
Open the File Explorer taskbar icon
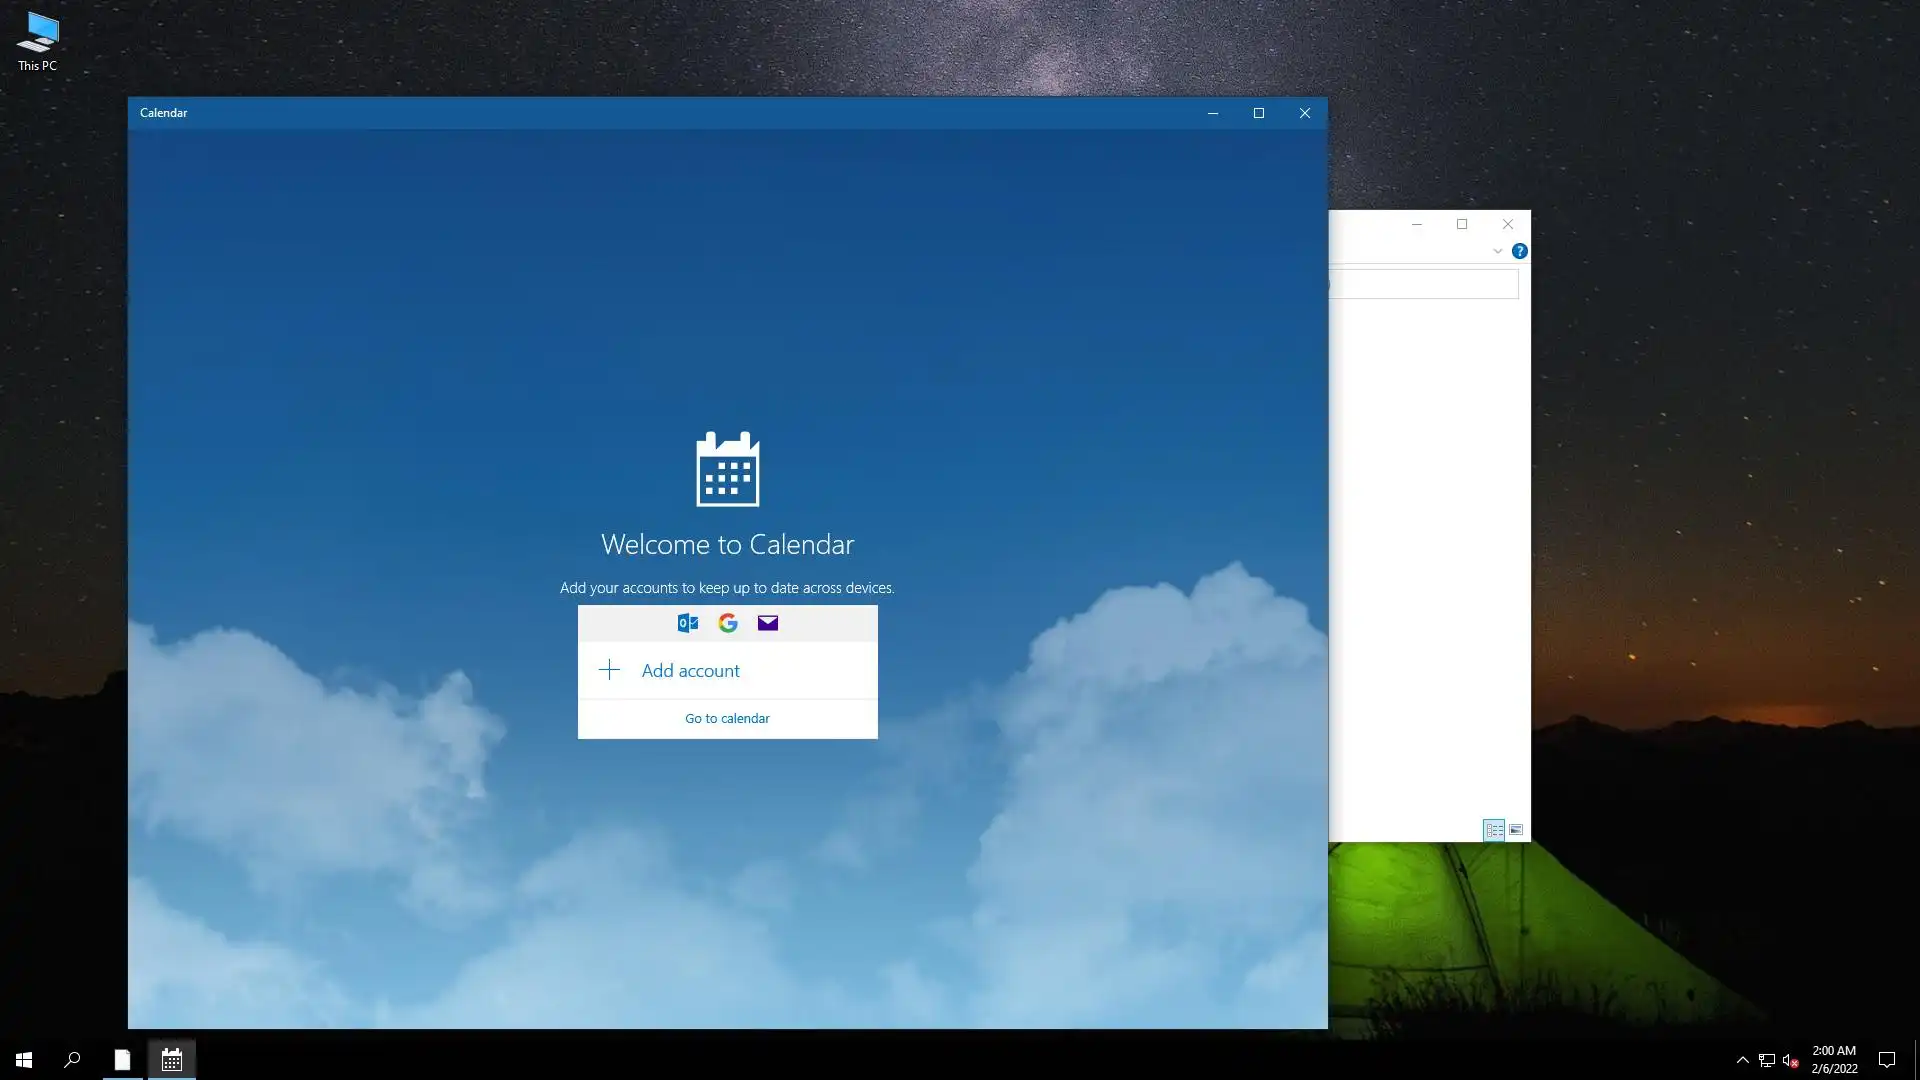point(122,1060)
